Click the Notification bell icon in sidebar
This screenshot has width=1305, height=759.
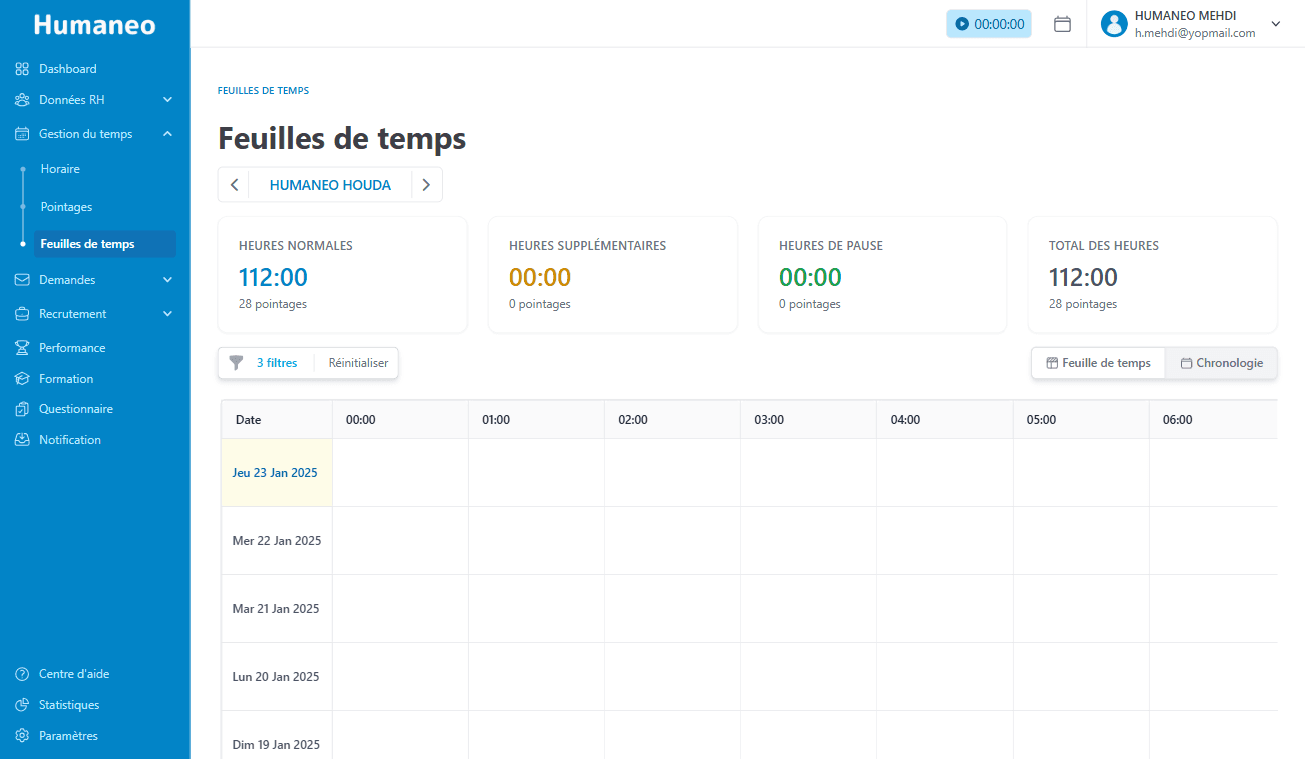click(21, 439)
